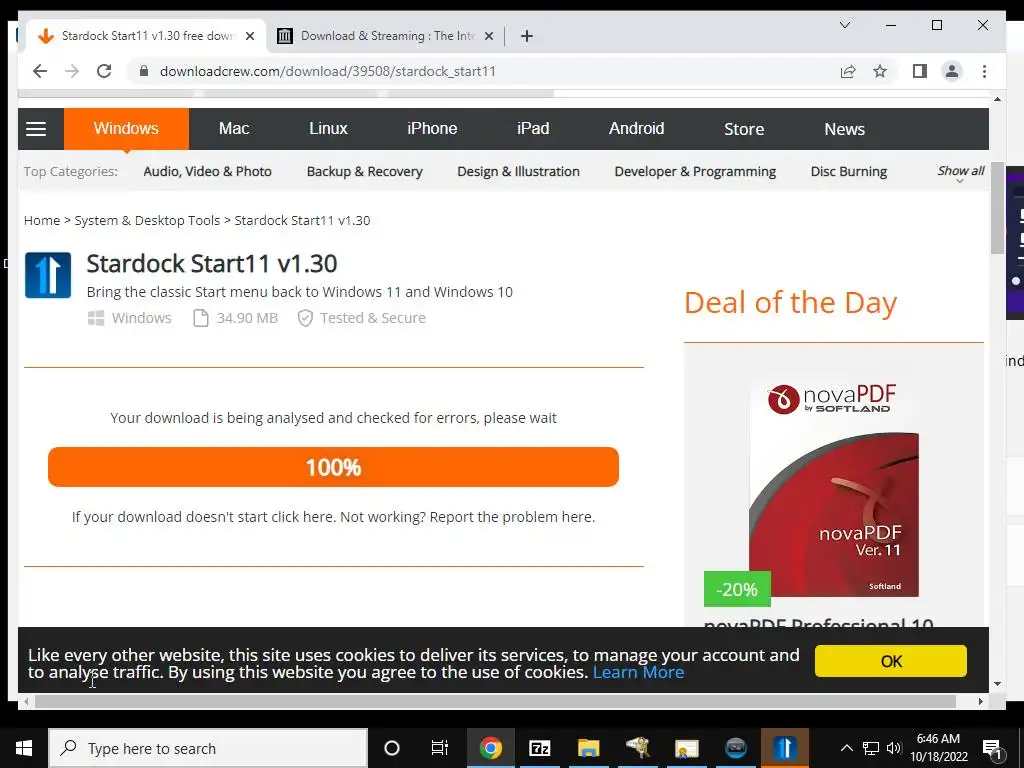The image size is (1024, 768).
Task: Select the Android navigation menu item
Action: 636,129
